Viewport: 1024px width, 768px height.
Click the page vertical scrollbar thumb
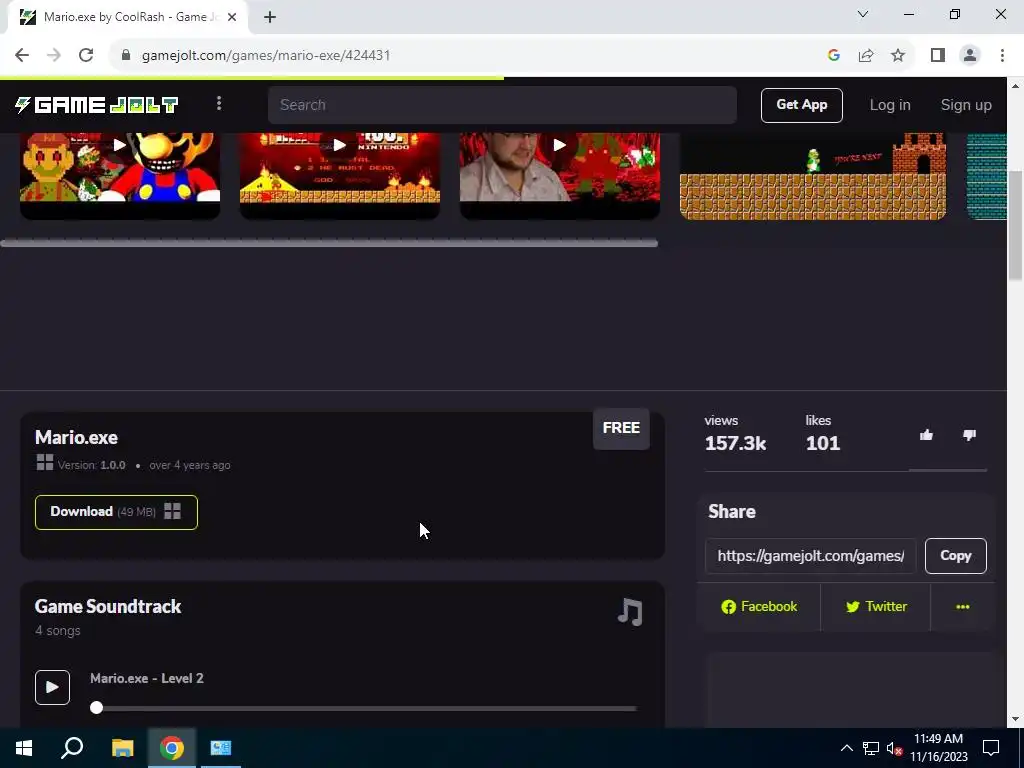coord(1015,225)
